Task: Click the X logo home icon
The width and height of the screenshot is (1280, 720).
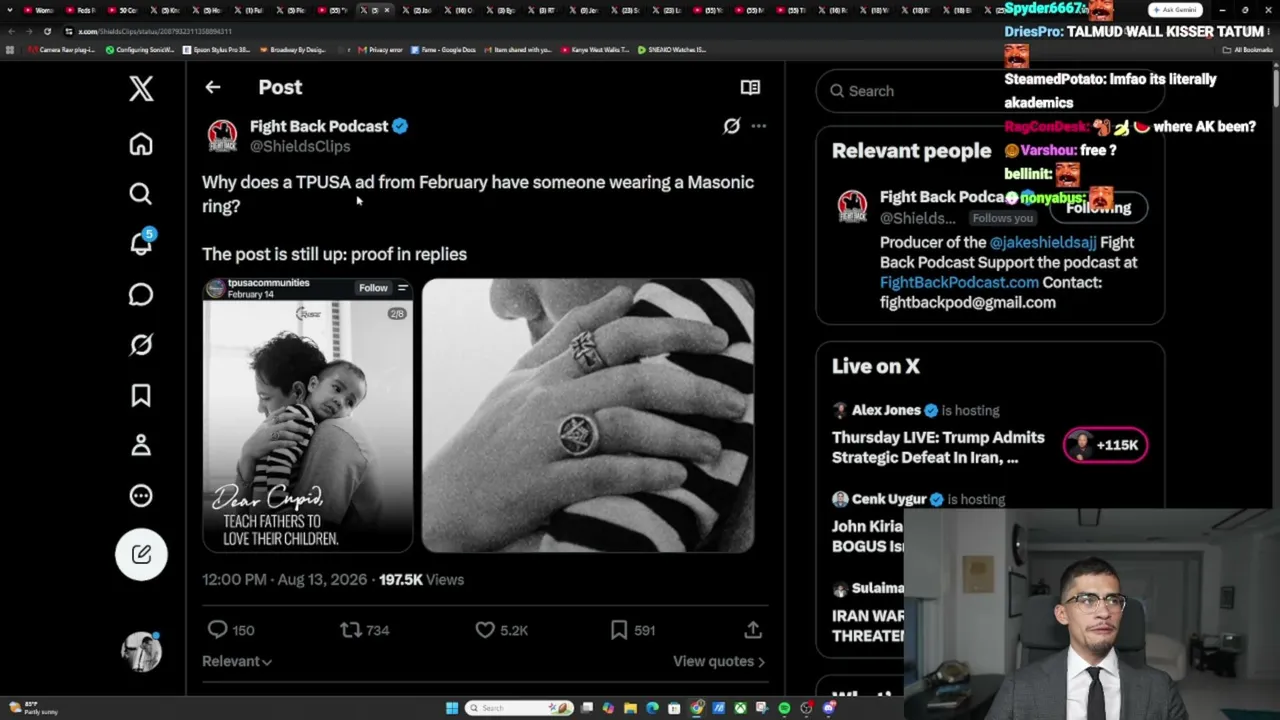Action: [x=141, y=88]
